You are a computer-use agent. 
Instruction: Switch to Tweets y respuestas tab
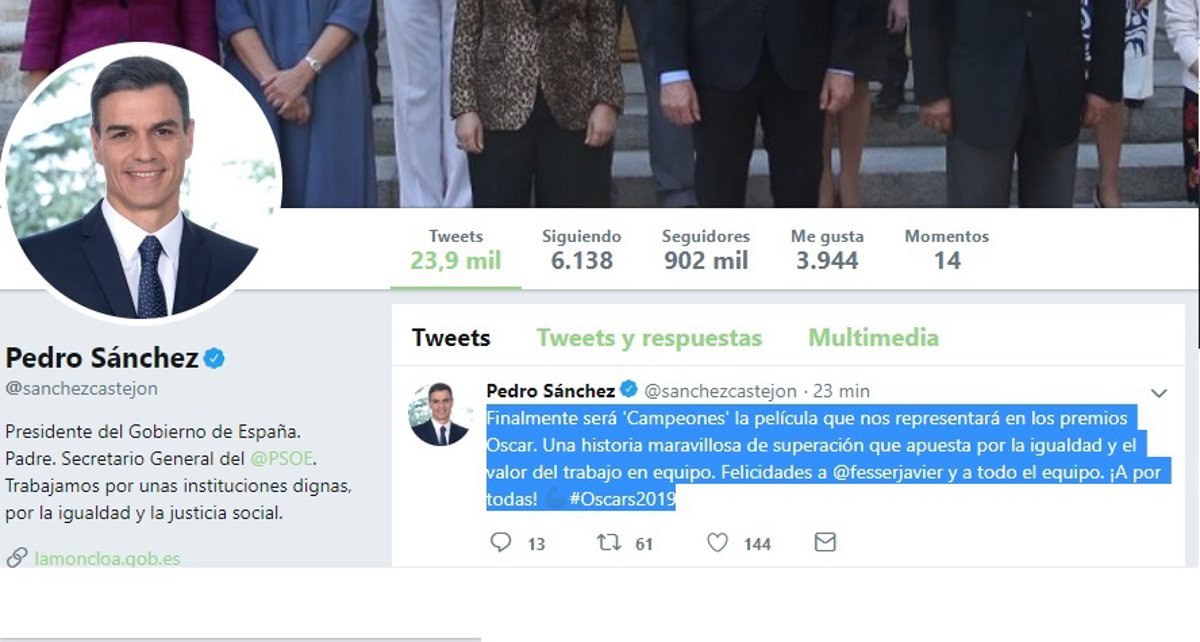(649, 338)
